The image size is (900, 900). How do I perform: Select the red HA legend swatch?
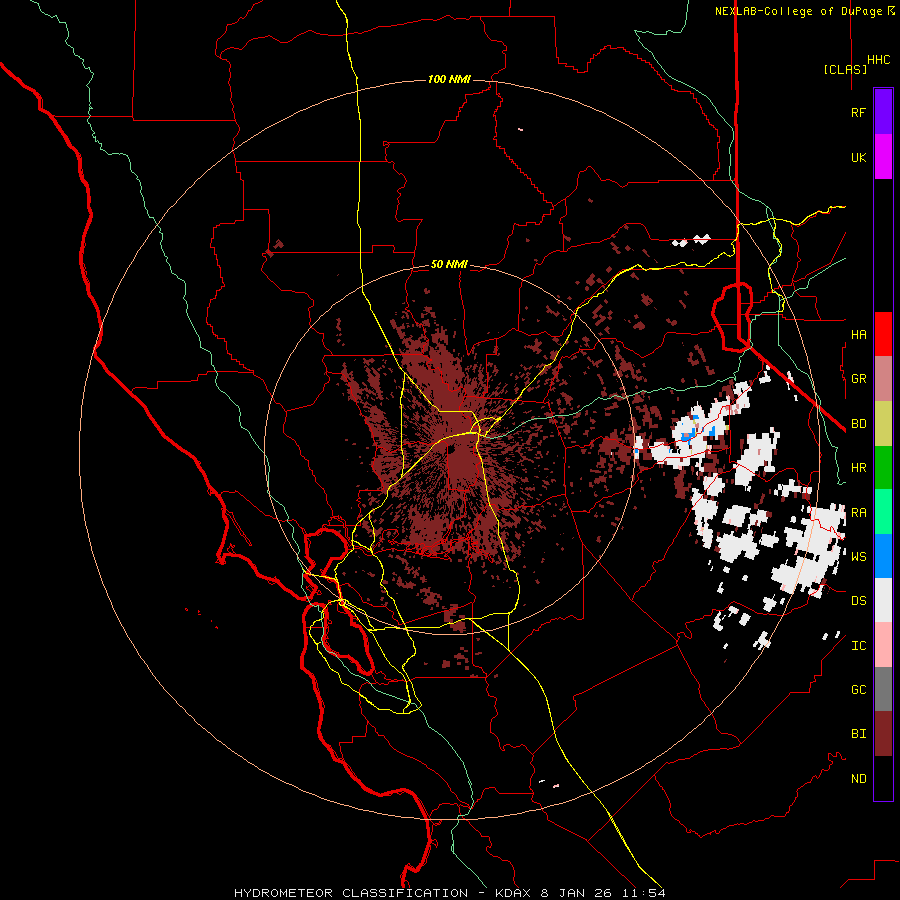[x=883, y=334]
